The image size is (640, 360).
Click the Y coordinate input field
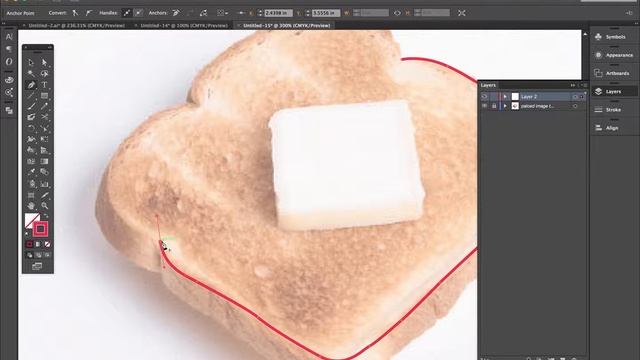326,13
